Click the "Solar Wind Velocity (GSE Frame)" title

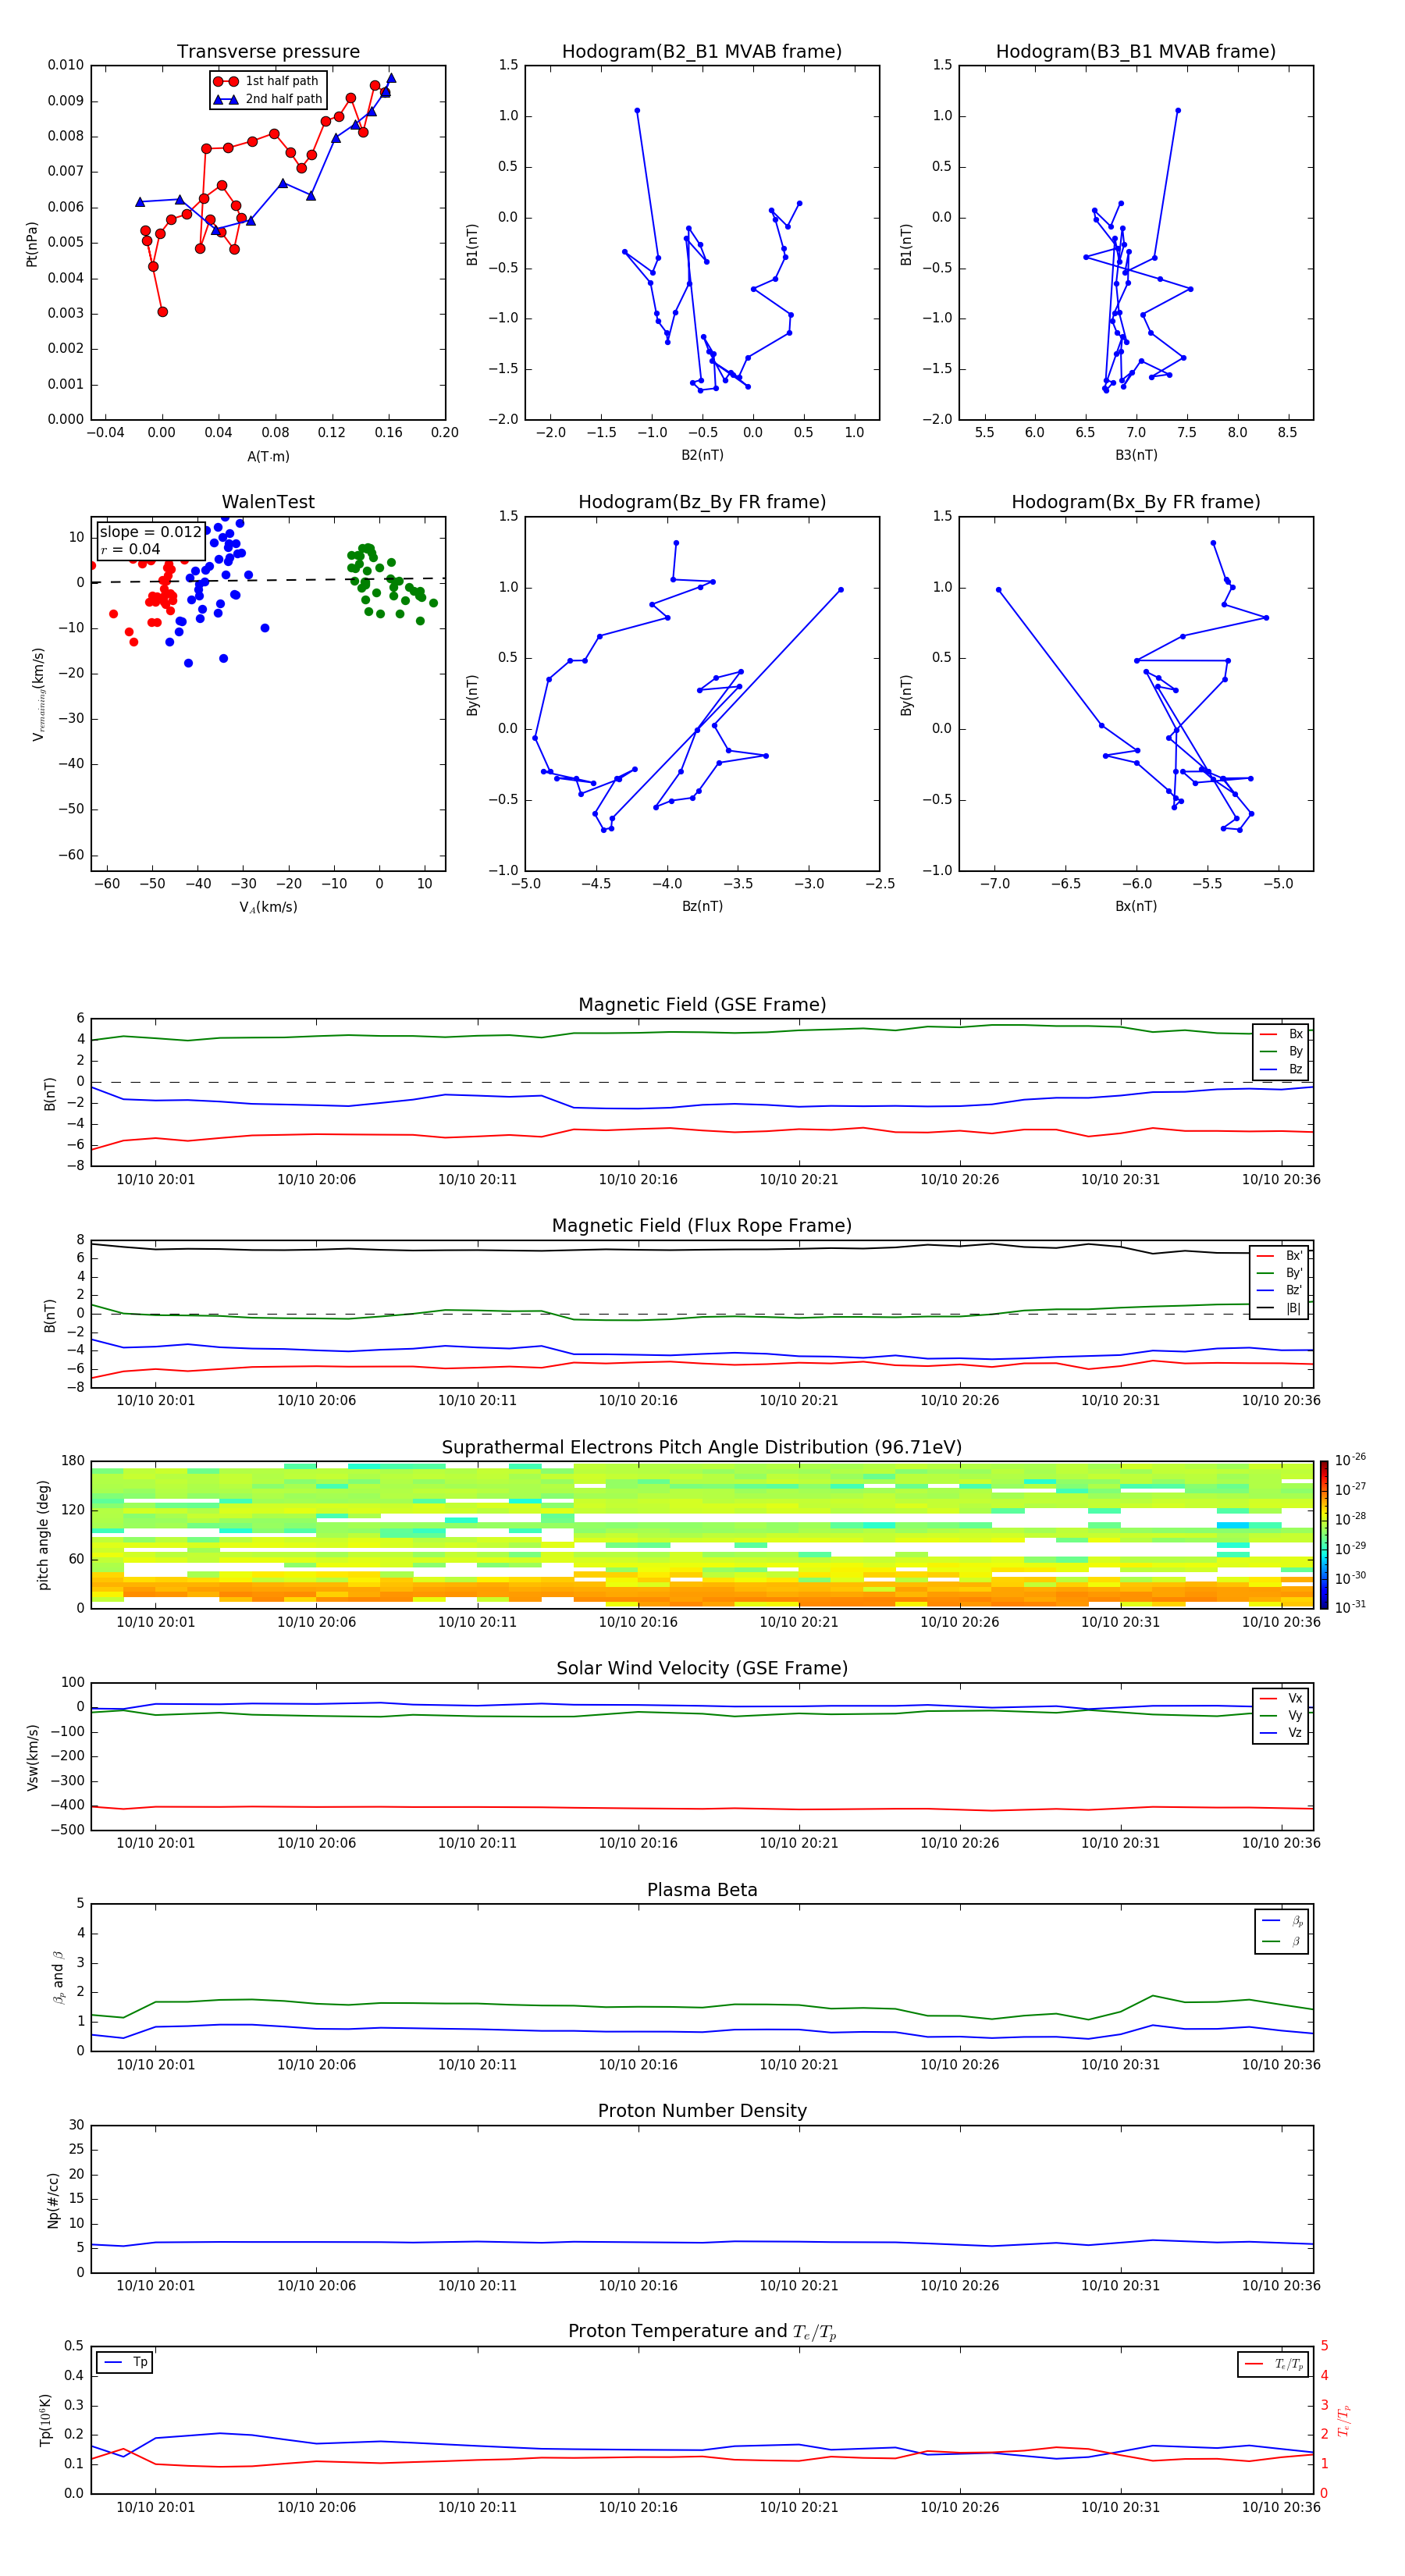[x=702, y=1669]
